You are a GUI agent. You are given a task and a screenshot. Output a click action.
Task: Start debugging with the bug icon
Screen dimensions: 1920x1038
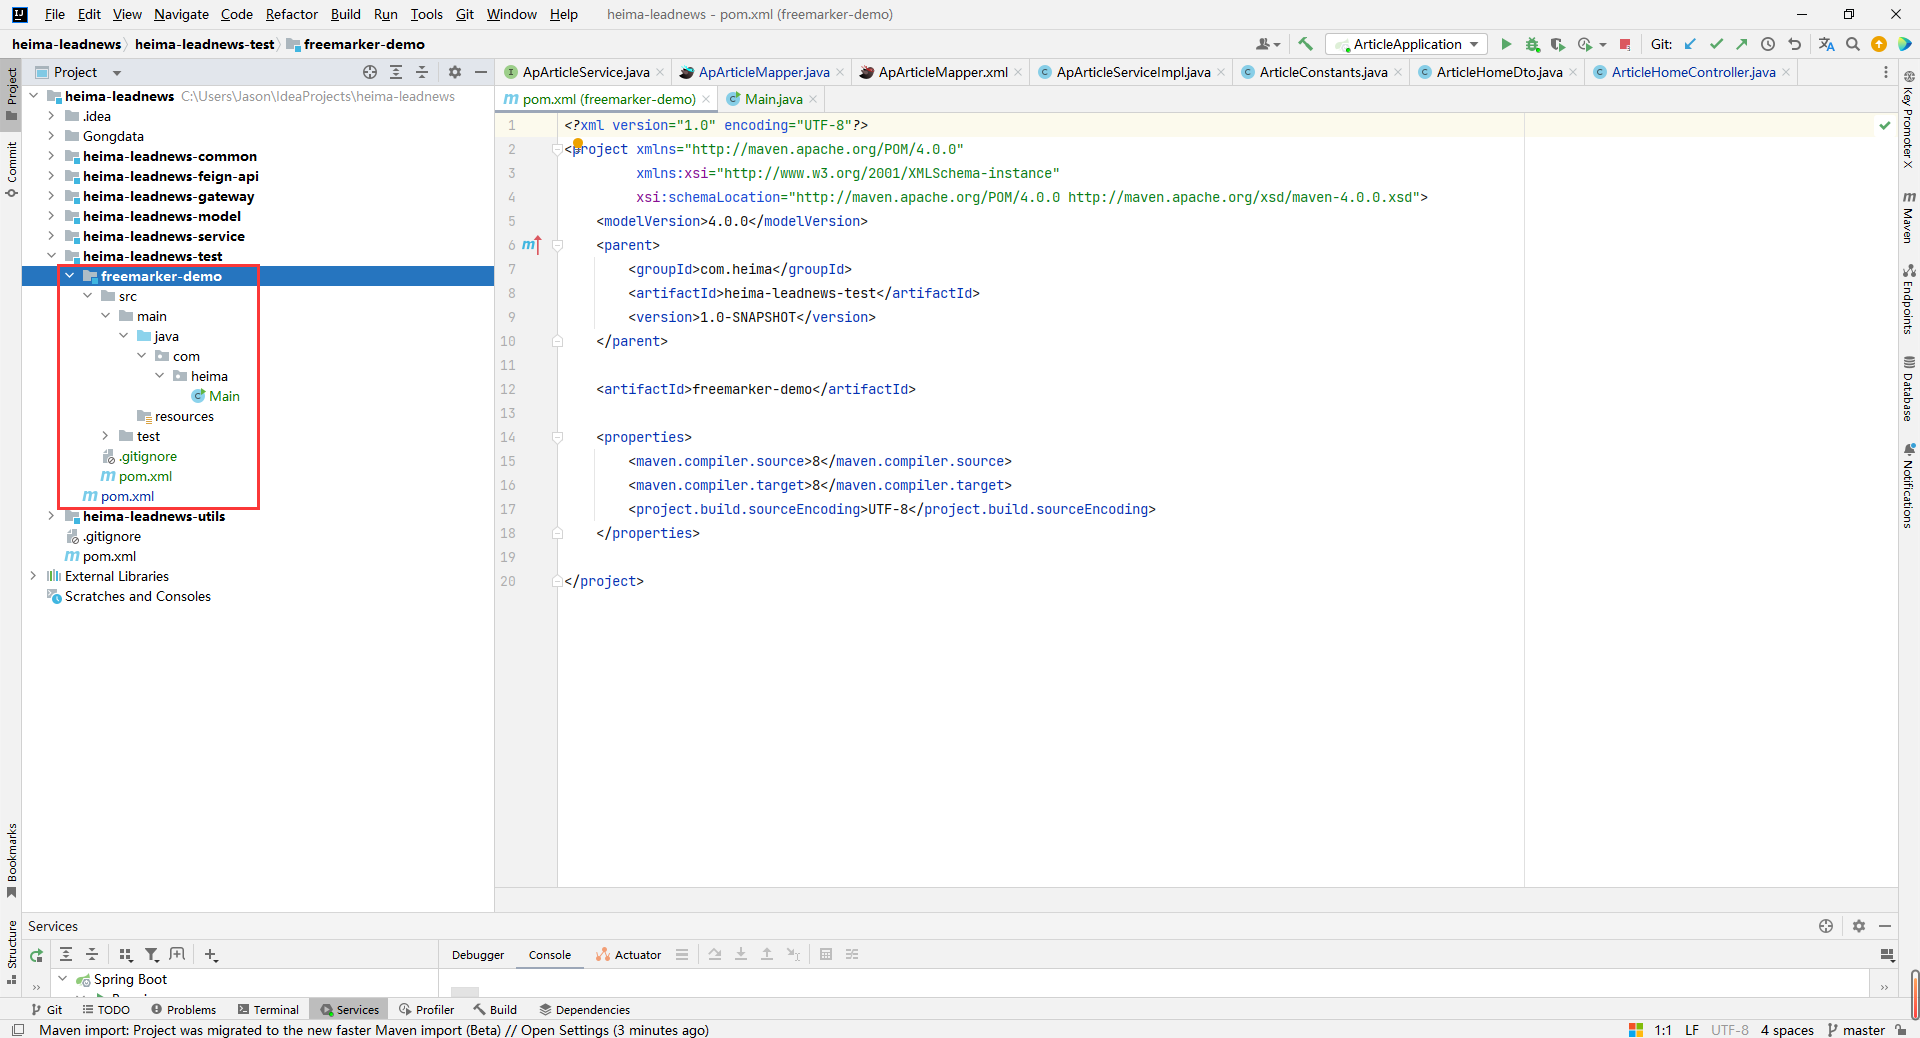click(x=1532, y=44)
